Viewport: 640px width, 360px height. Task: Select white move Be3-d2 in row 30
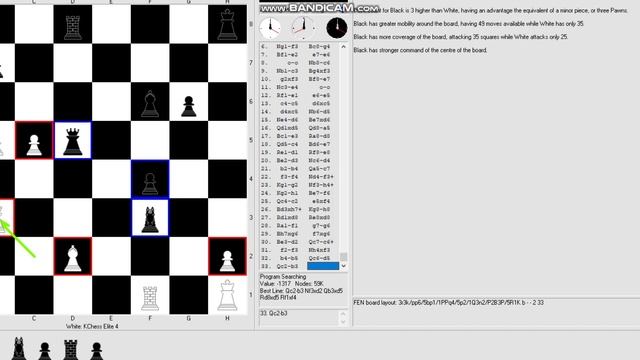coord(287,242)
